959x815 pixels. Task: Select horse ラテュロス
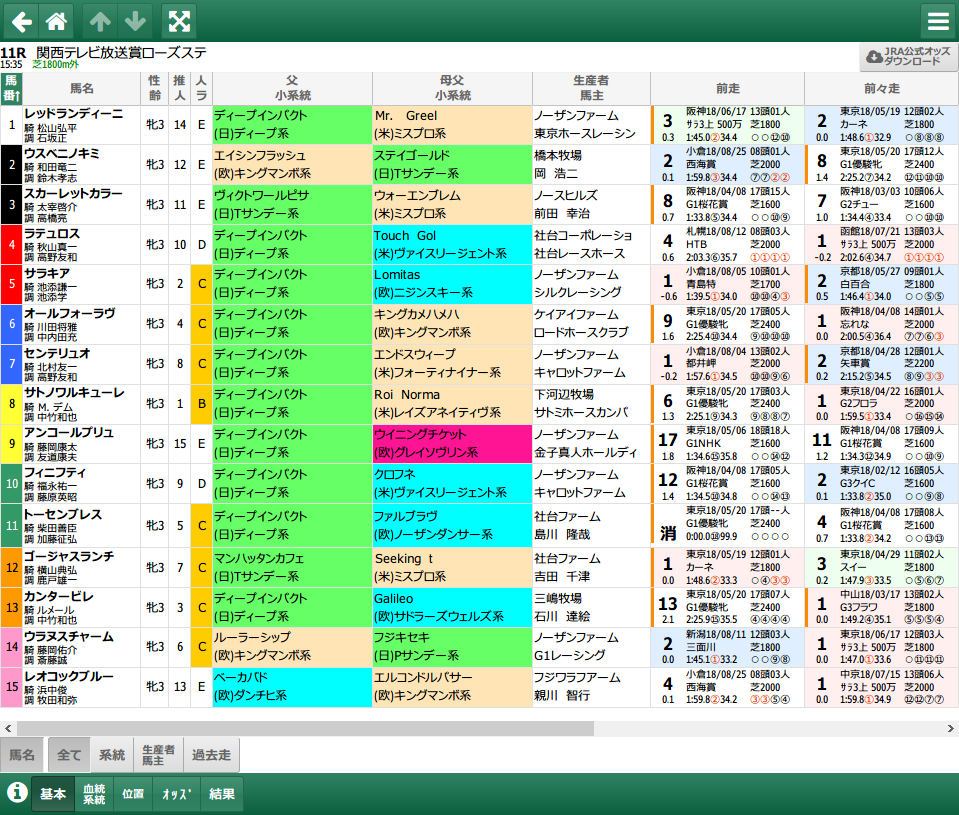(52, 234)
